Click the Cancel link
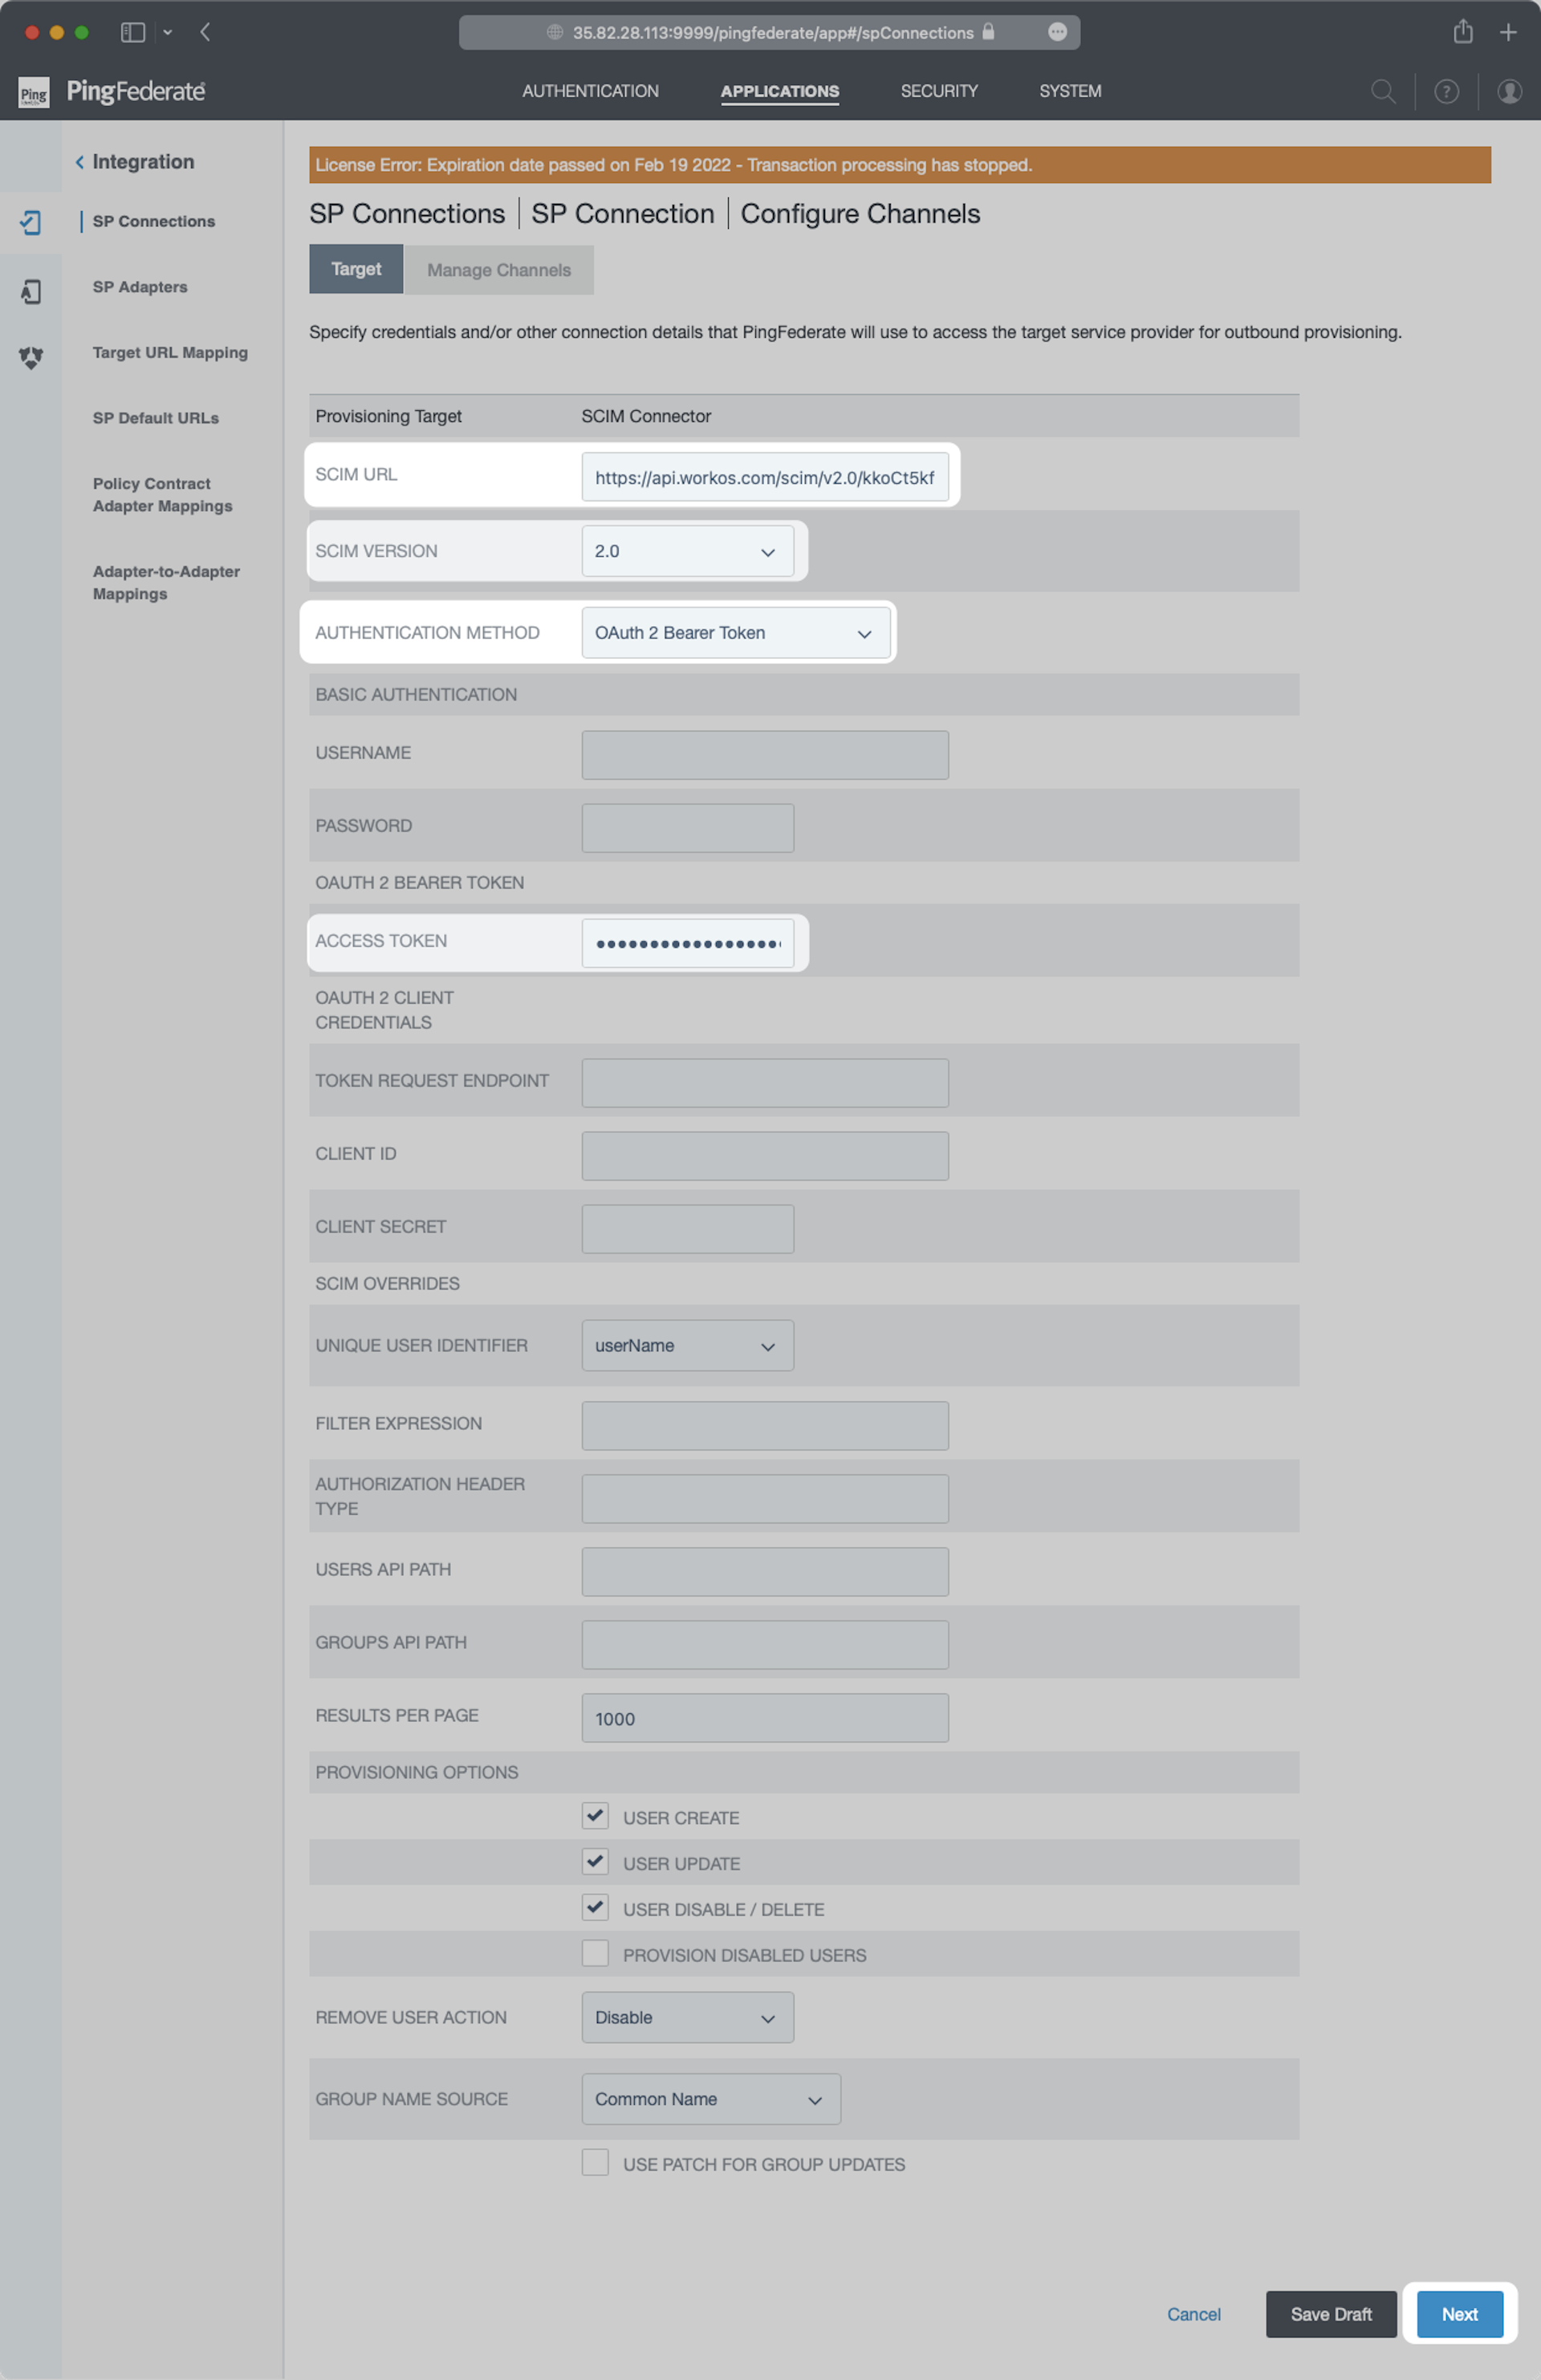The height and width of the screenshot is (2380, 1541). pyautogui.click(x=1193, y=2314)
